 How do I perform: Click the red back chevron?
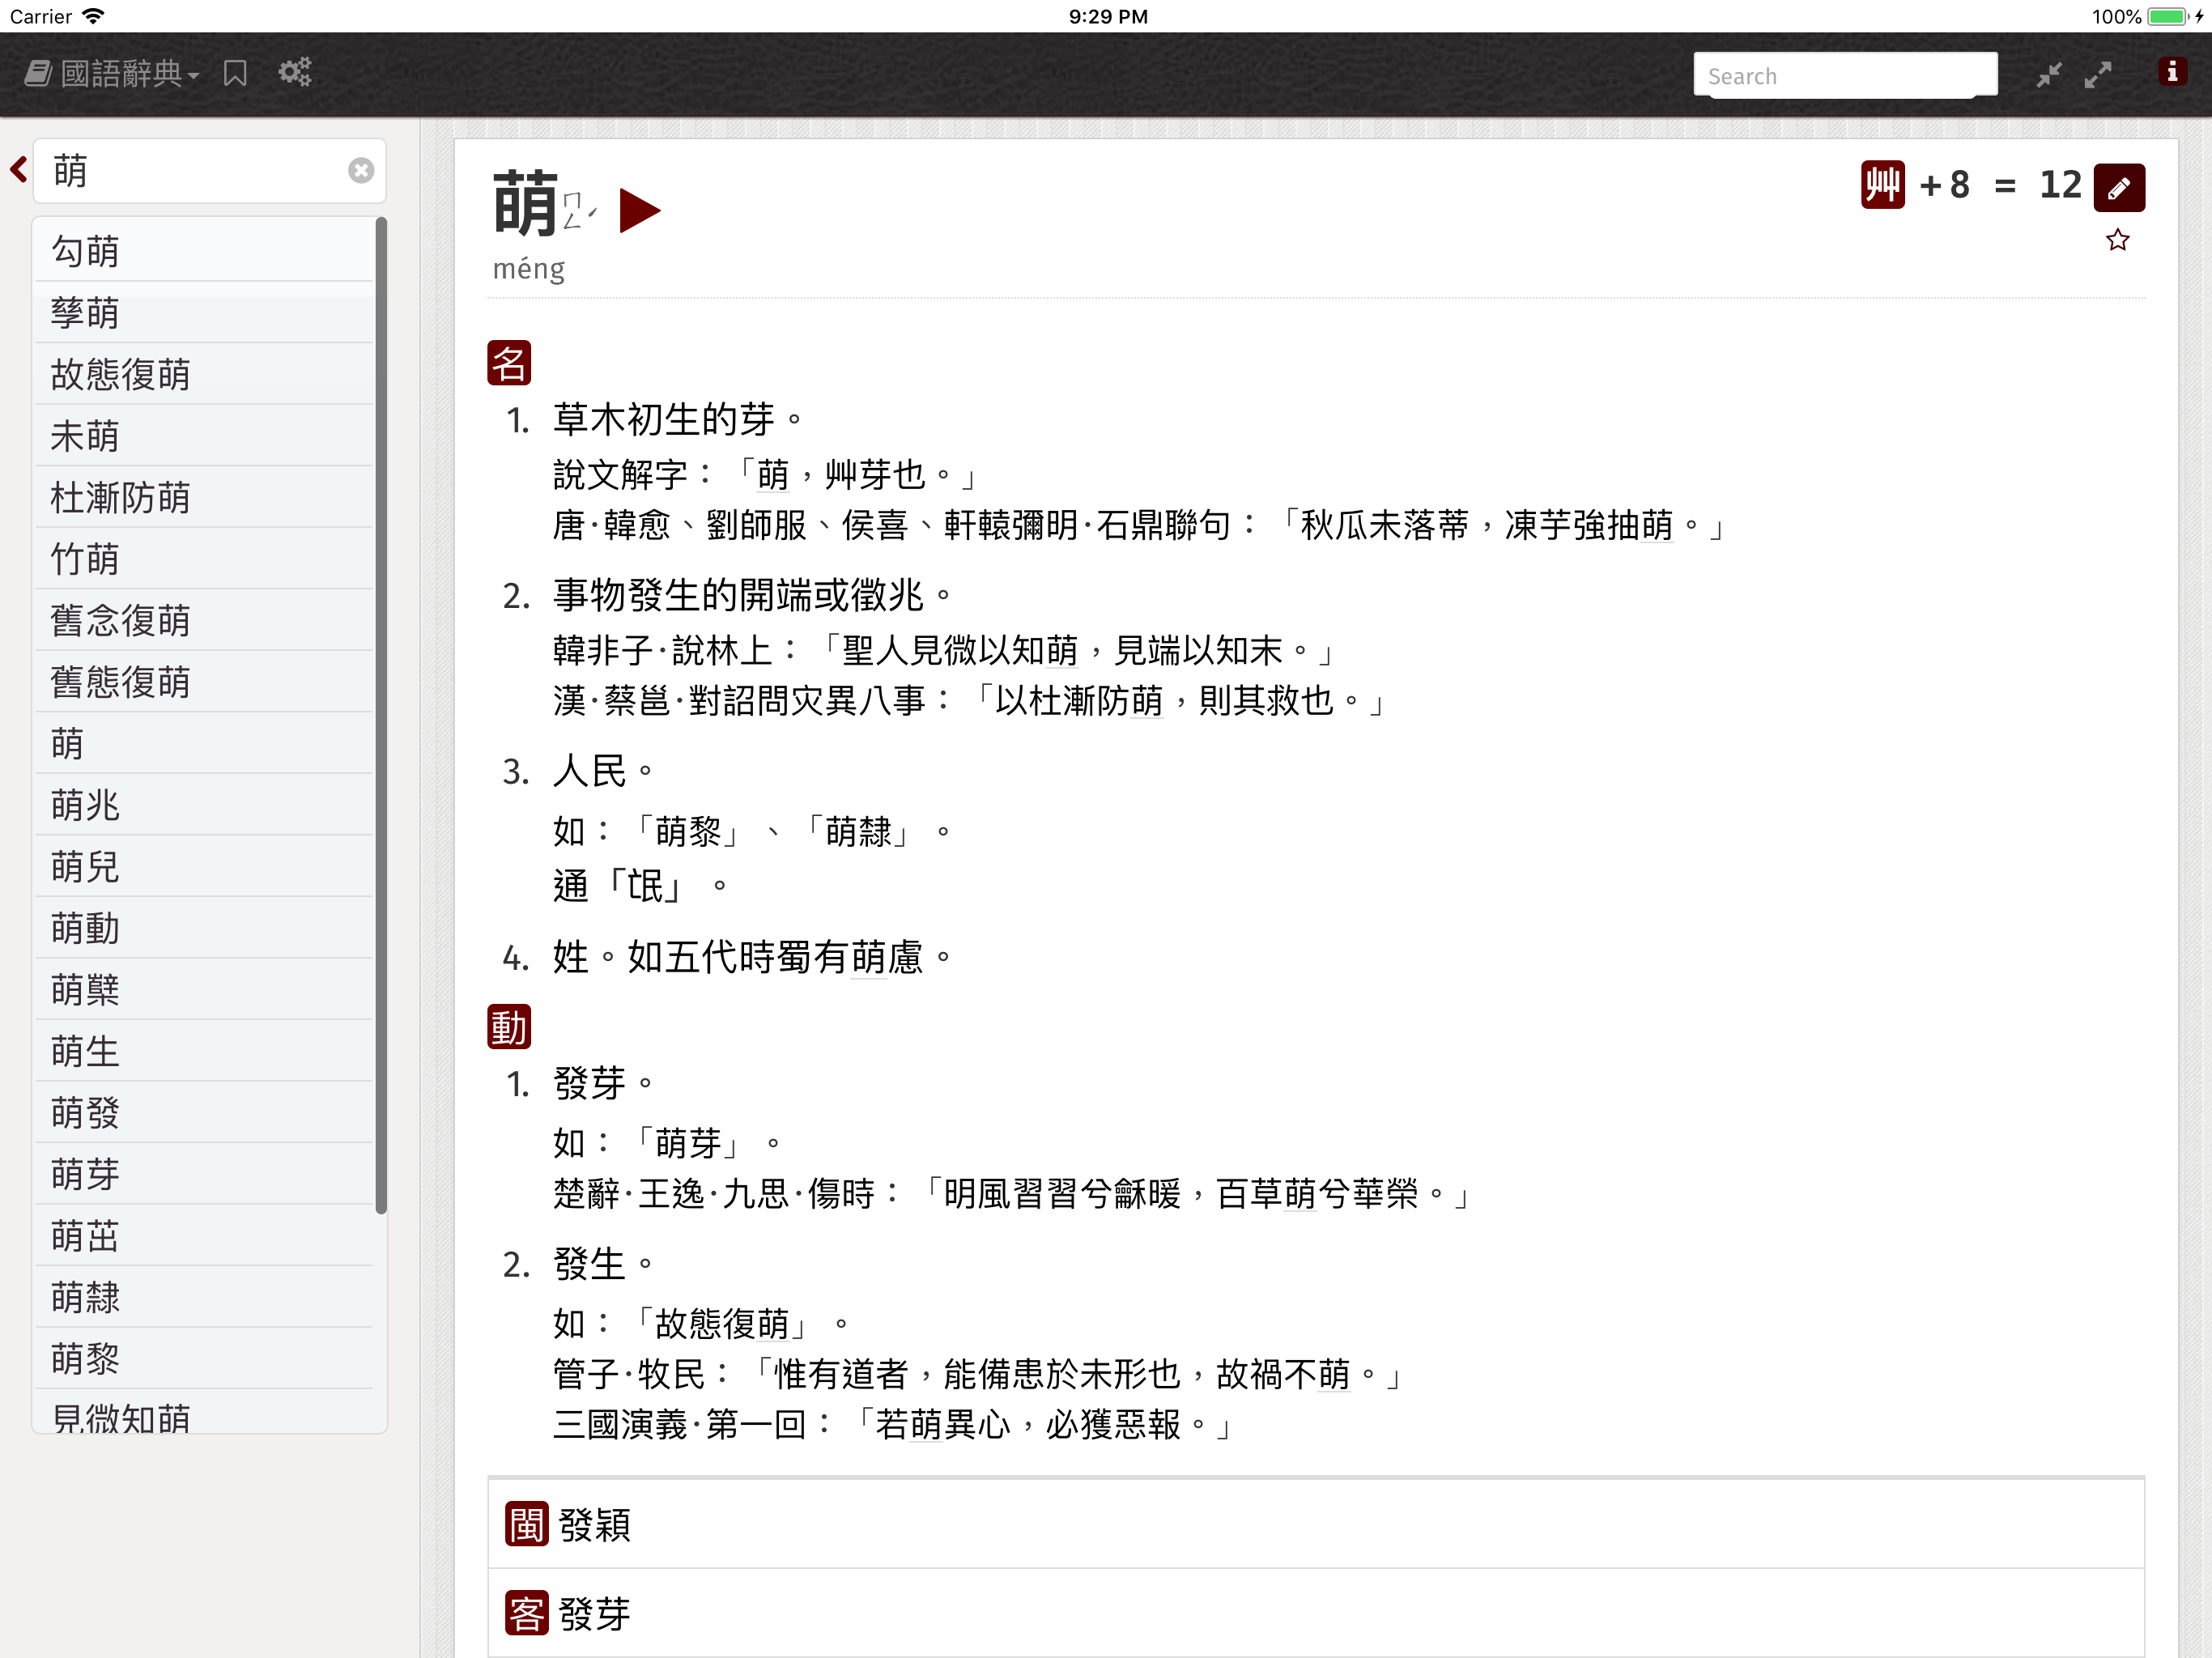pyautogui.click(x=18, y=169)
